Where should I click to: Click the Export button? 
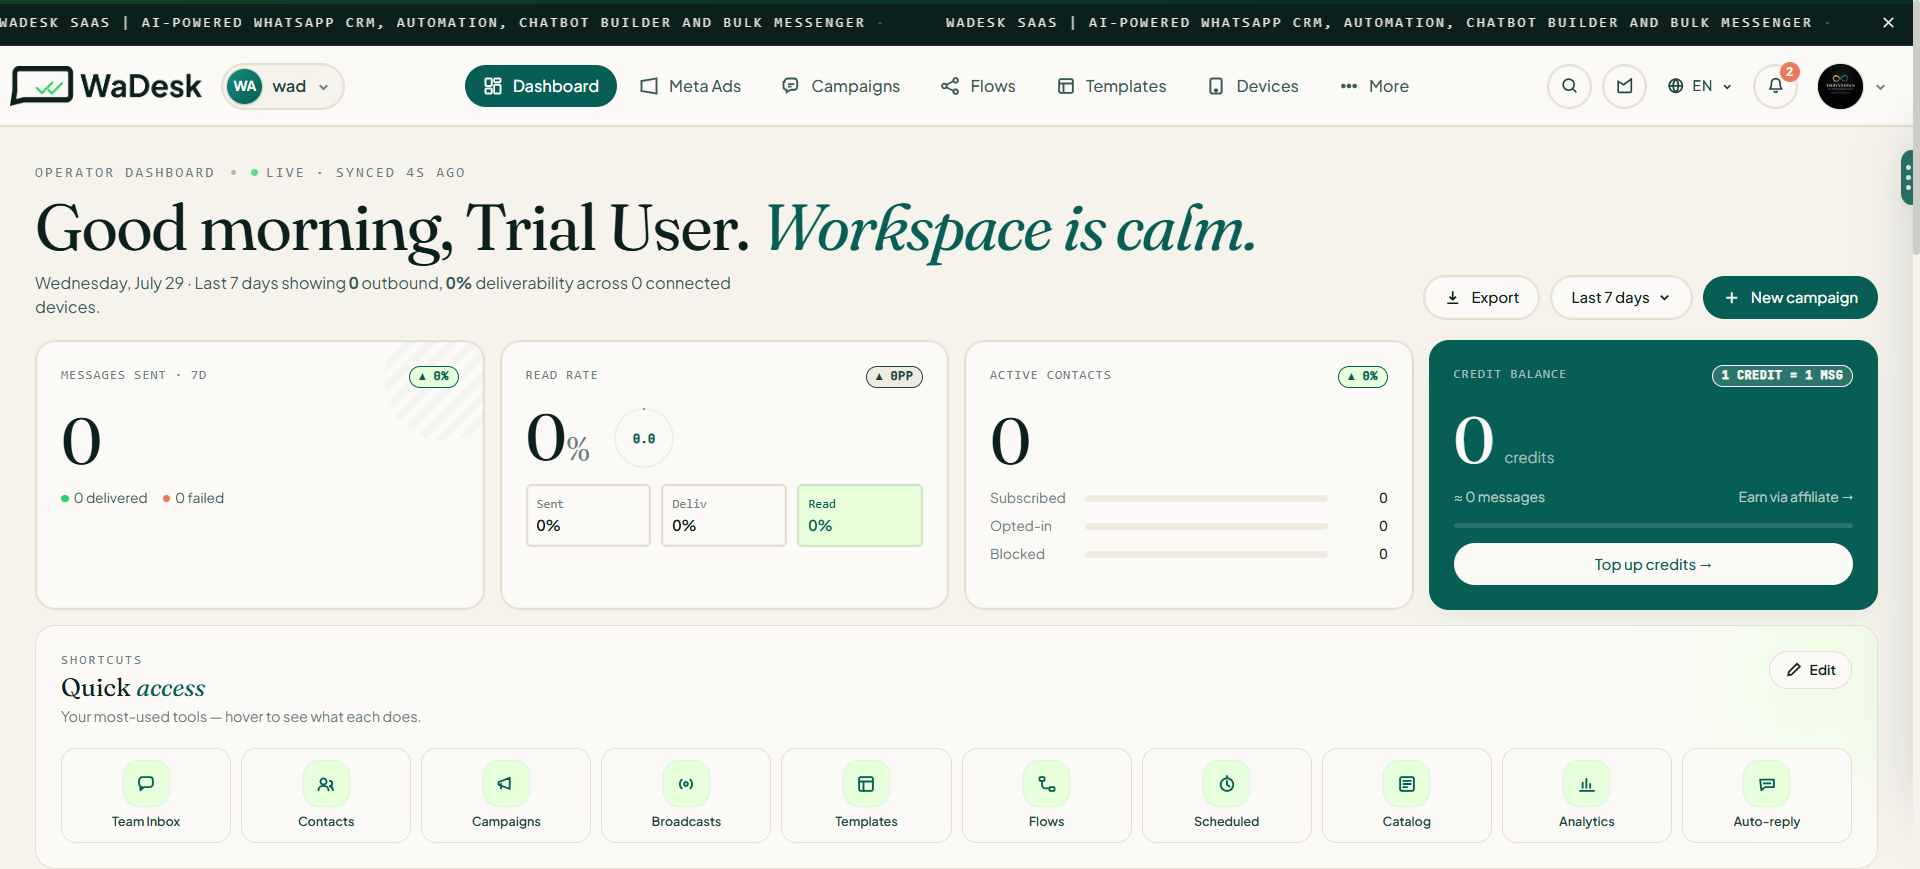point(1481,297)
